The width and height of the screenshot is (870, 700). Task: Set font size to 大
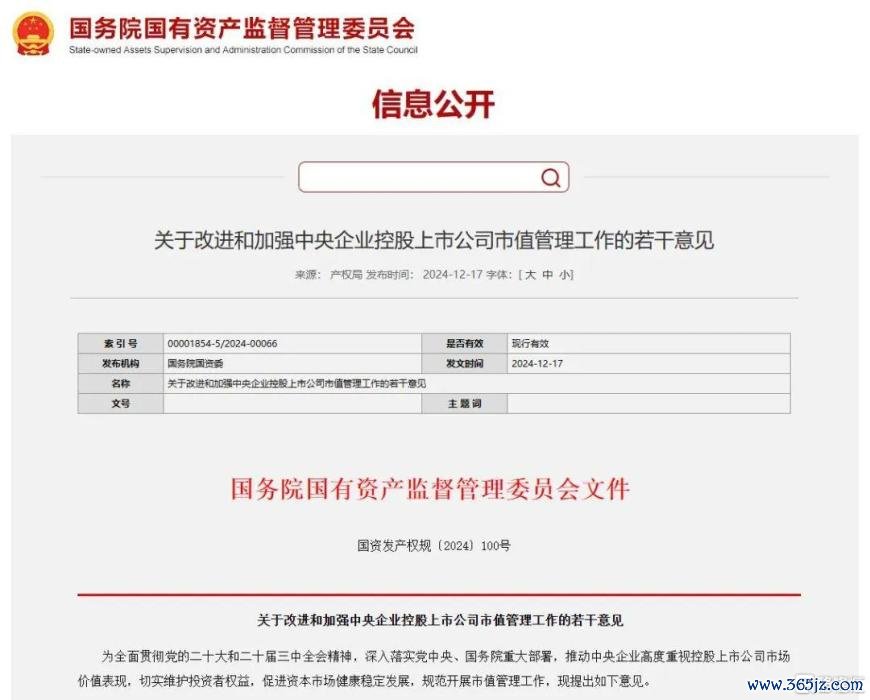pyautogui.click(x=530, y=275)
